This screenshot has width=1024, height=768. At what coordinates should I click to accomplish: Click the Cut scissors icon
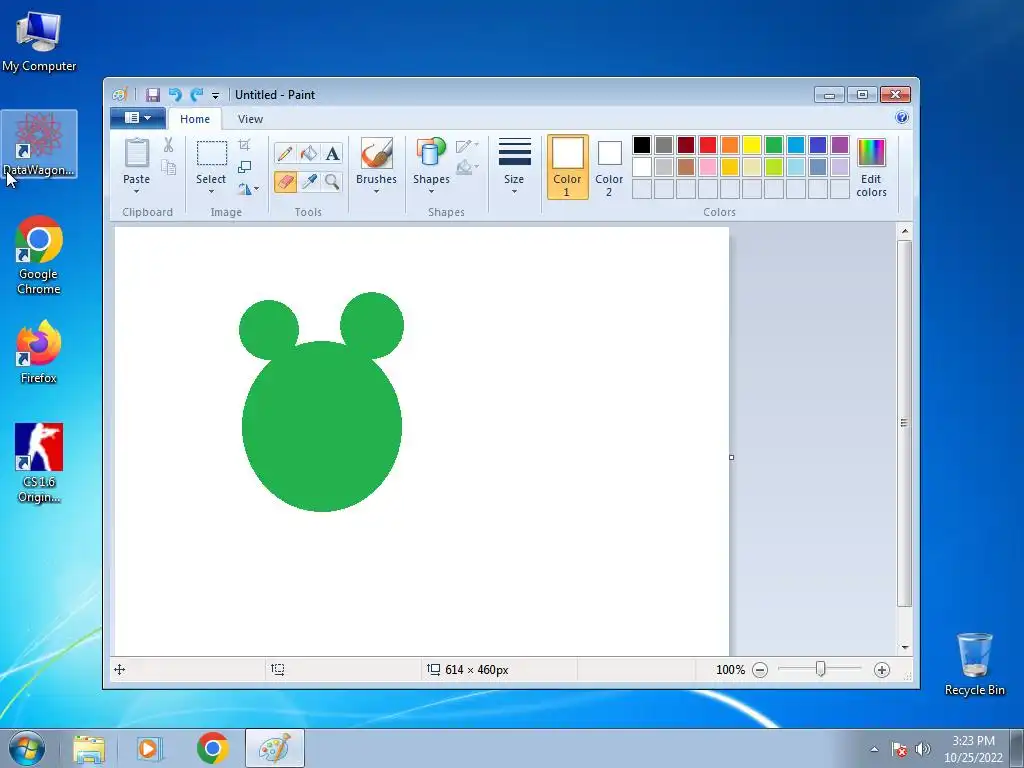tap(168, 145)
